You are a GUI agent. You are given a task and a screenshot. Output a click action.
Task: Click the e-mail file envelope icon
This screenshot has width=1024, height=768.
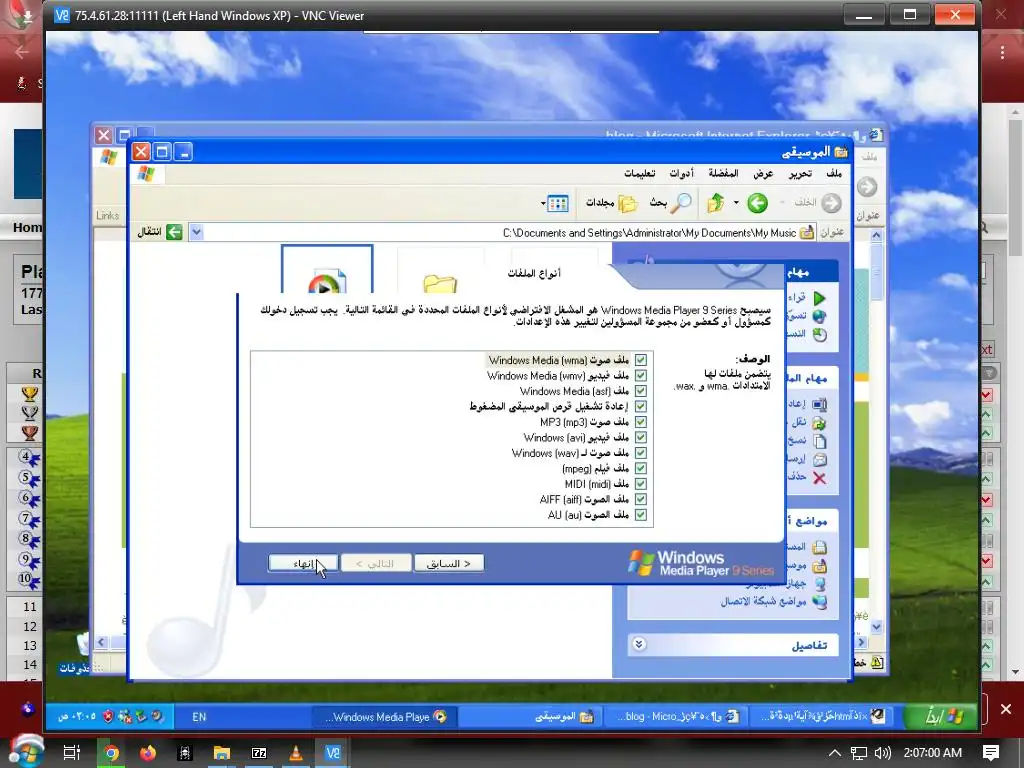point(819,460)
